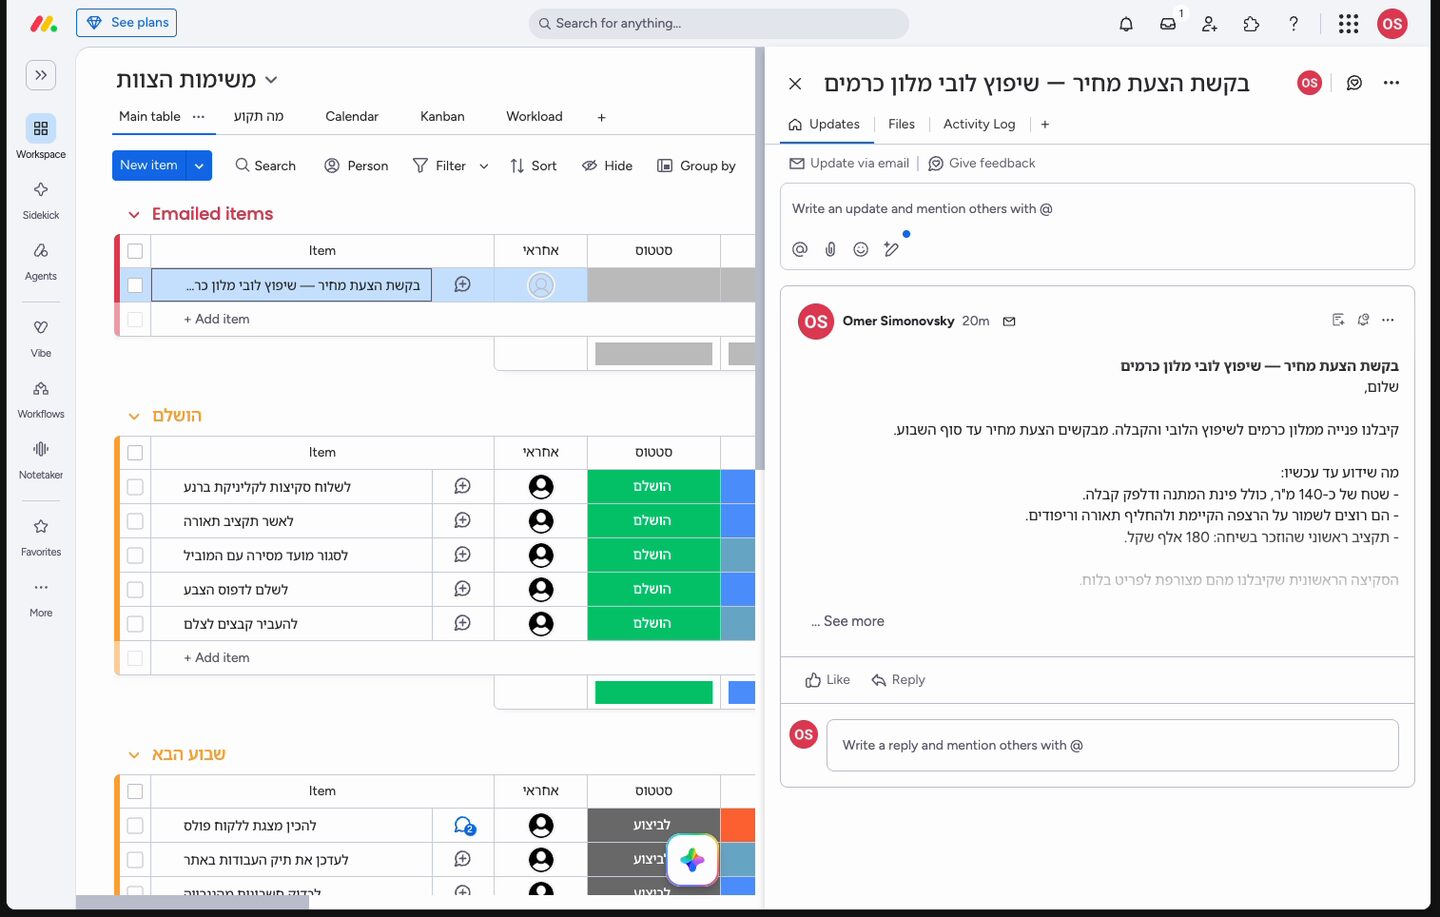Tick checkbox for לשלוח לדפוס הצבע
This screenshot has width=1440, height=917.
coord(135,590)
